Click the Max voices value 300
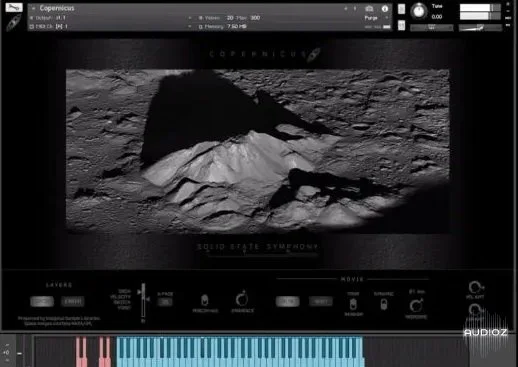Image resolution: width=518 pixels, height=367 pixels. coord(255,18)
